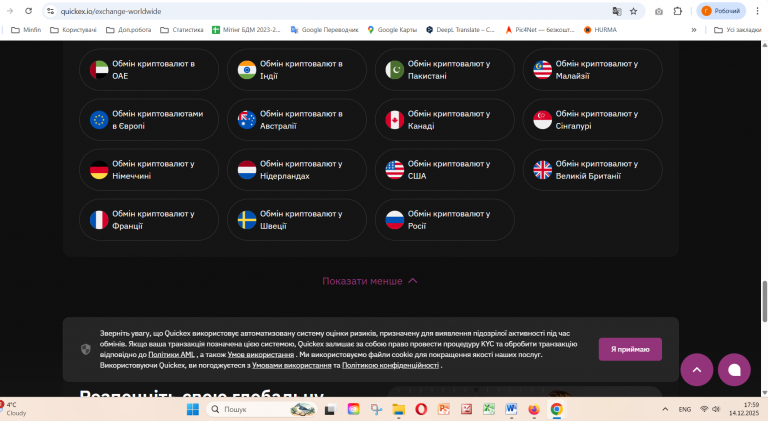The image size is (768, 421).
Task: Select crypto exchange in Європі
Action: [149, 119]
